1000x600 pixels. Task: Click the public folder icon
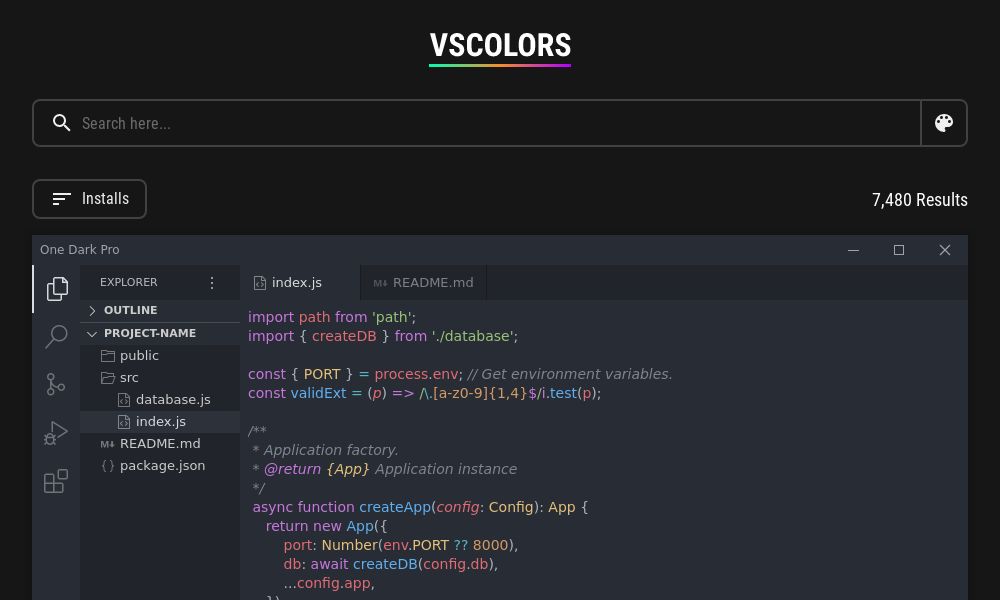[108, 356]
